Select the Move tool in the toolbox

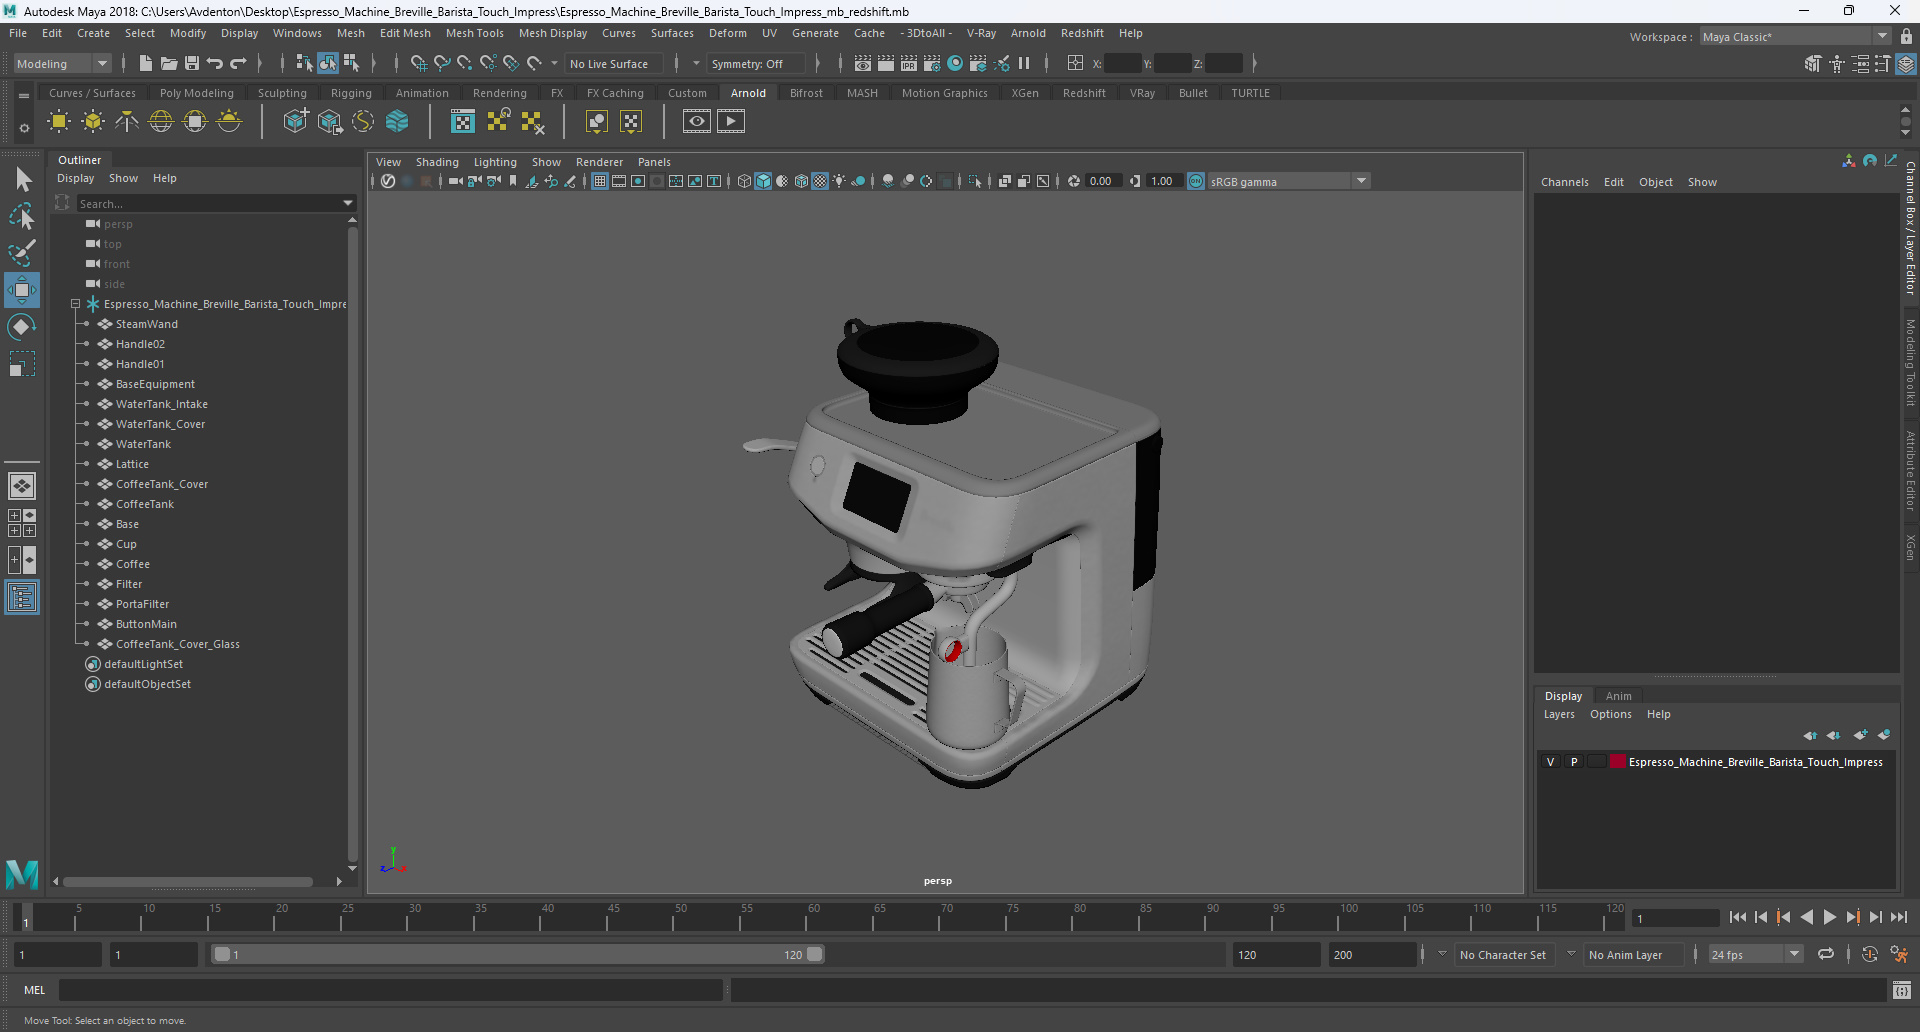coord(22,290)
